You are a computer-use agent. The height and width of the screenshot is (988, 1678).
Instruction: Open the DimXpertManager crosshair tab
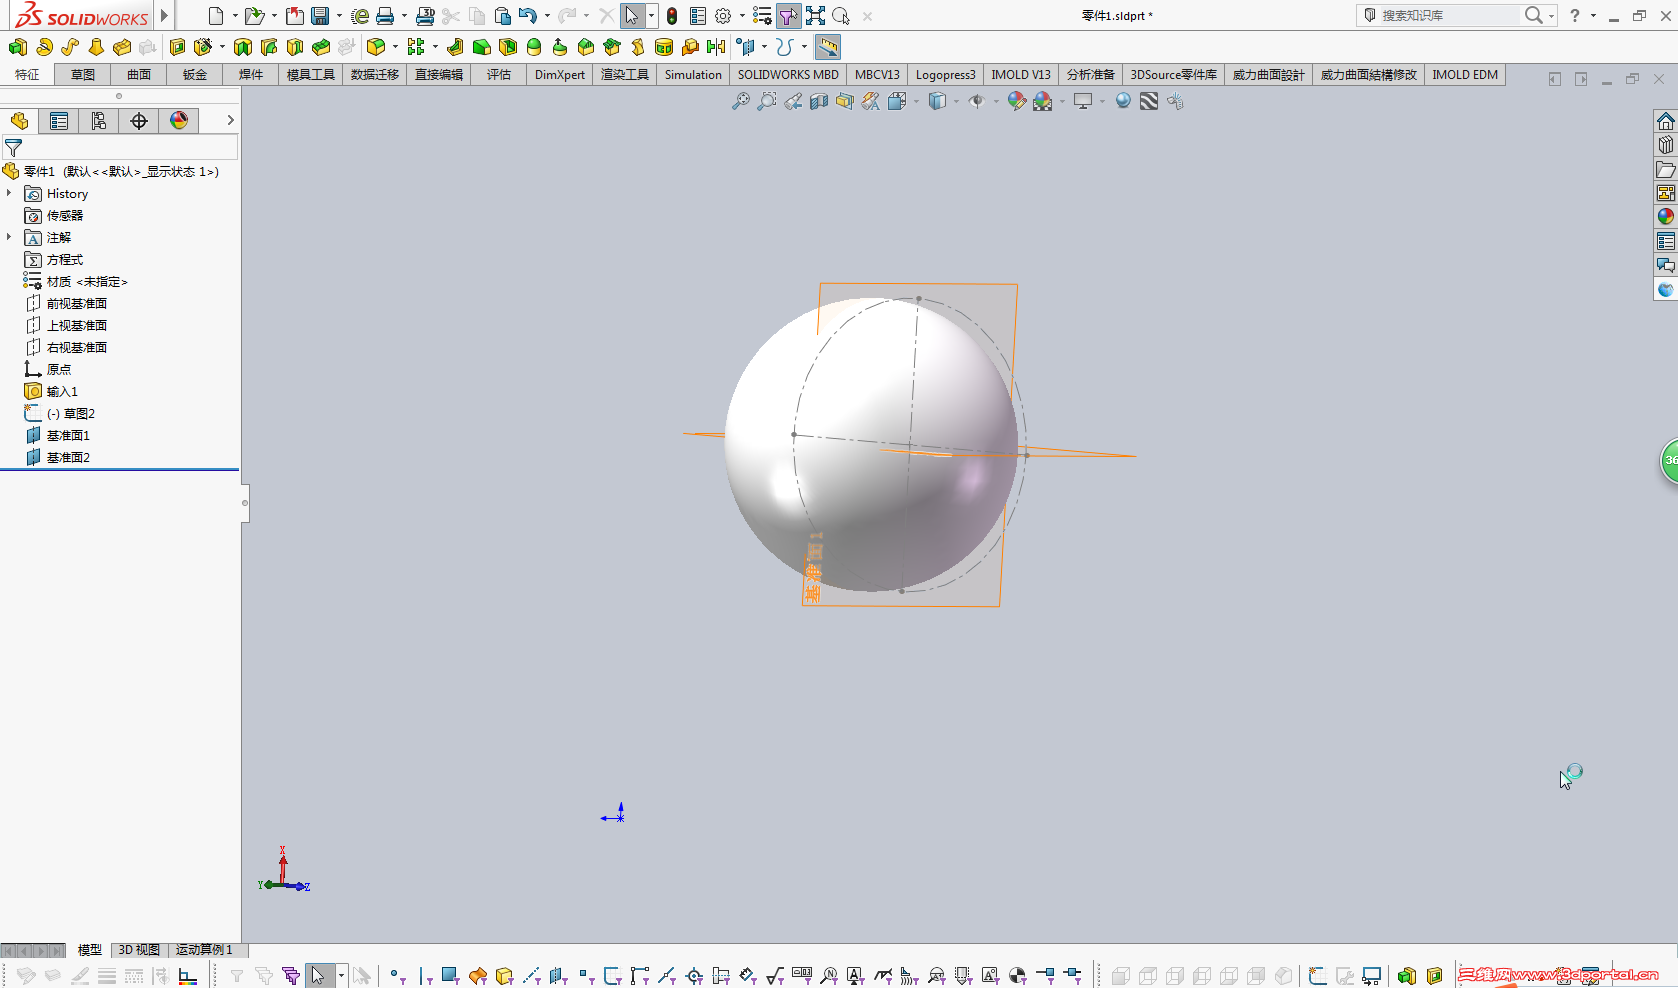click(139, 121)
